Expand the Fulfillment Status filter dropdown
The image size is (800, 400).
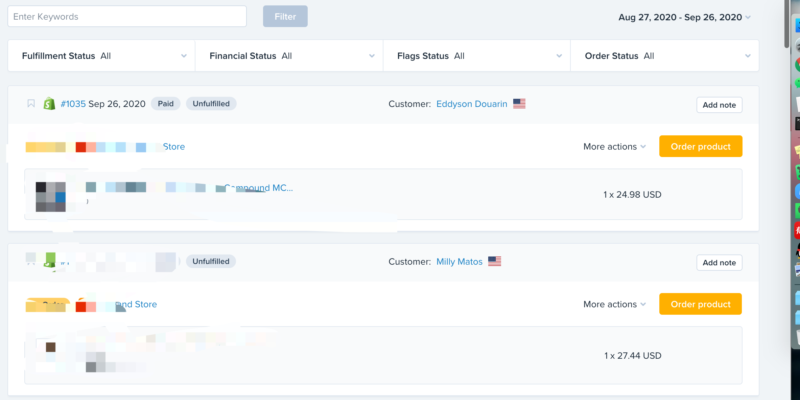101,56
